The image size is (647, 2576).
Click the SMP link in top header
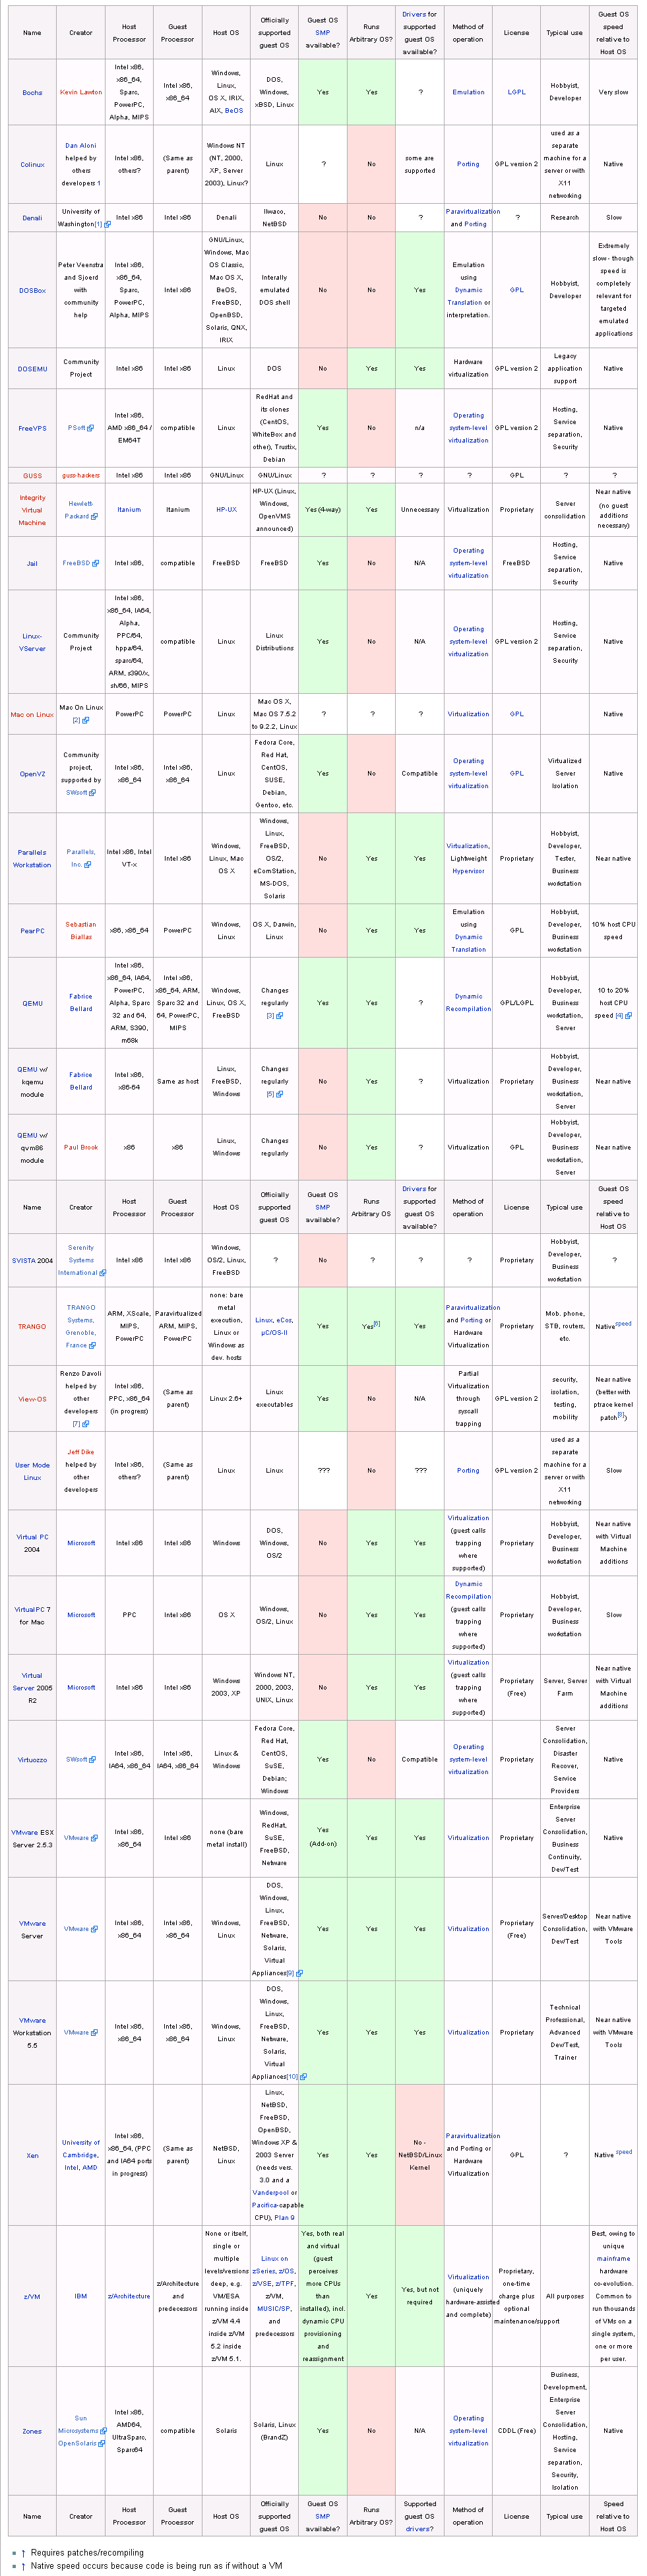[x=322, y=32]
